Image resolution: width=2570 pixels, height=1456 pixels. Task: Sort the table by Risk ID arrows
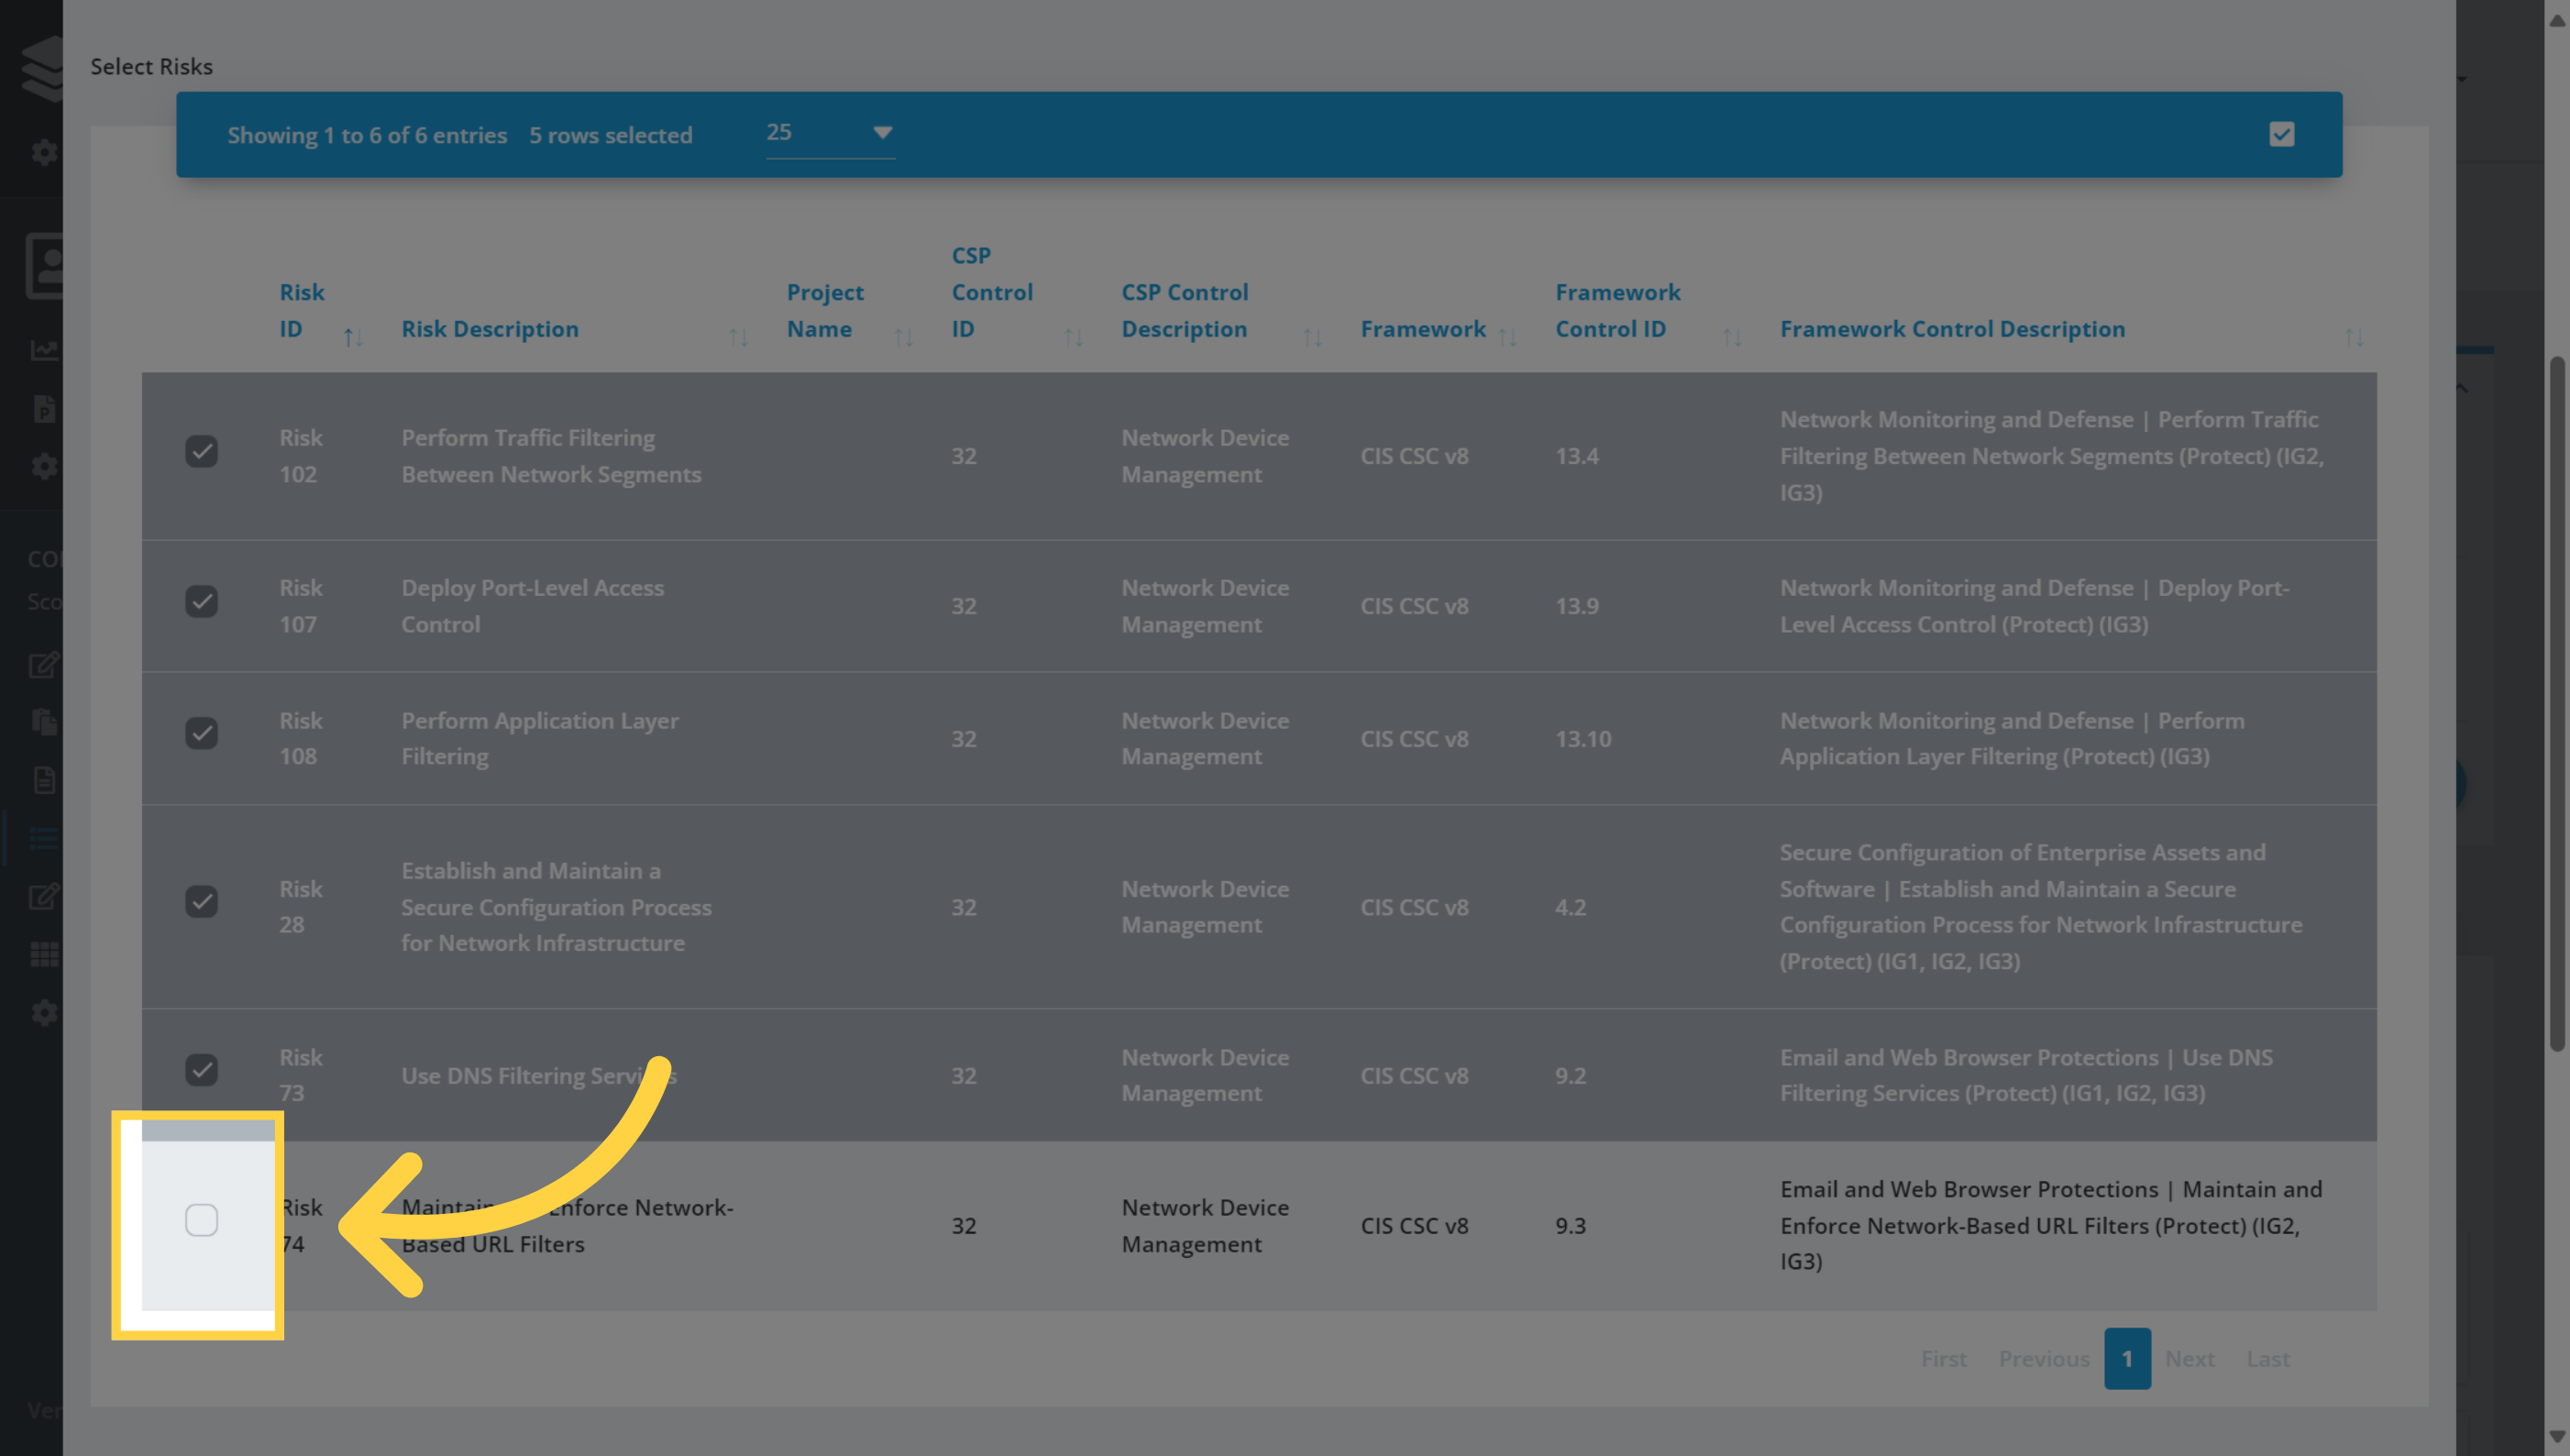tap(353, 338)
